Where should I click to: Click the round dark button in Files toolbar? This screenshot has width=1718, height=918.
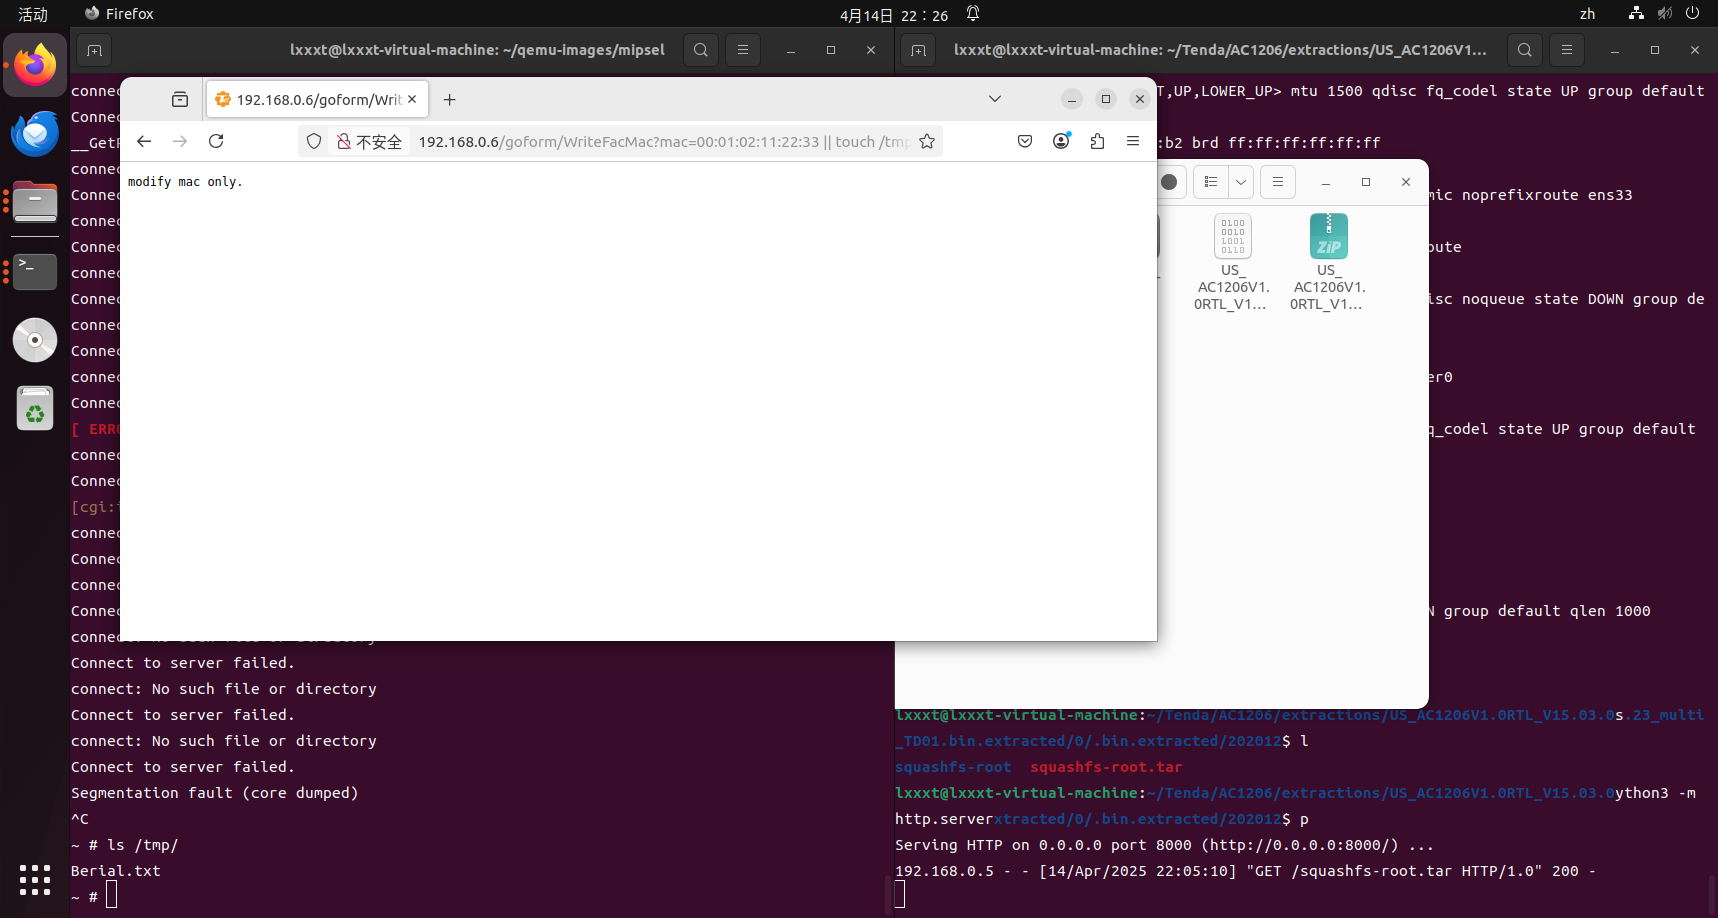(x=1169, y=182)
